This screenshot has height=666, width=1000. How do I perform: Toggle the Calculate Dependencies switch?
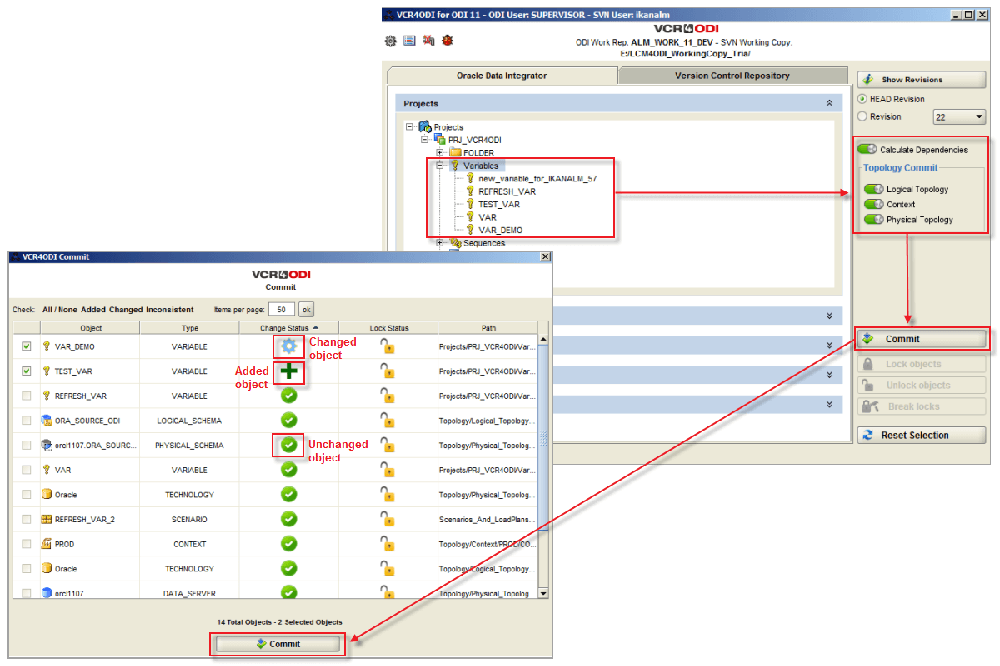(x=867, y=149)
